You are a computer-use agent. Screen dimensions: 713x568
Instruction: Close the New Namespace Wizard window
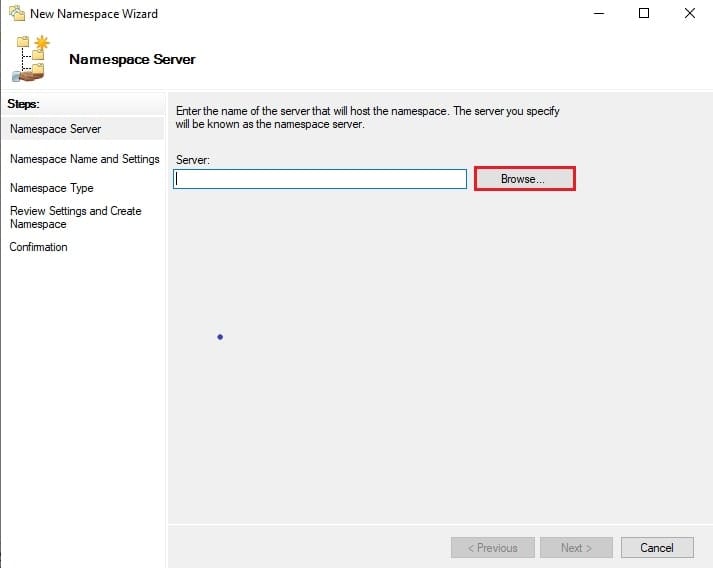(x=689, y=13)
